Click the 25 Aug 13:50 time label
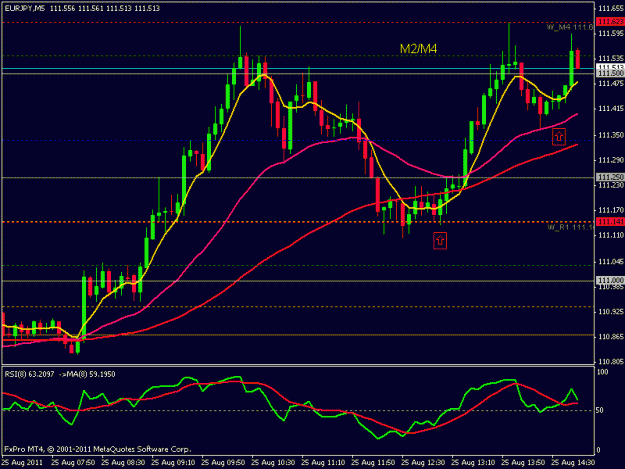625x469 pixels. pos(523,463)
